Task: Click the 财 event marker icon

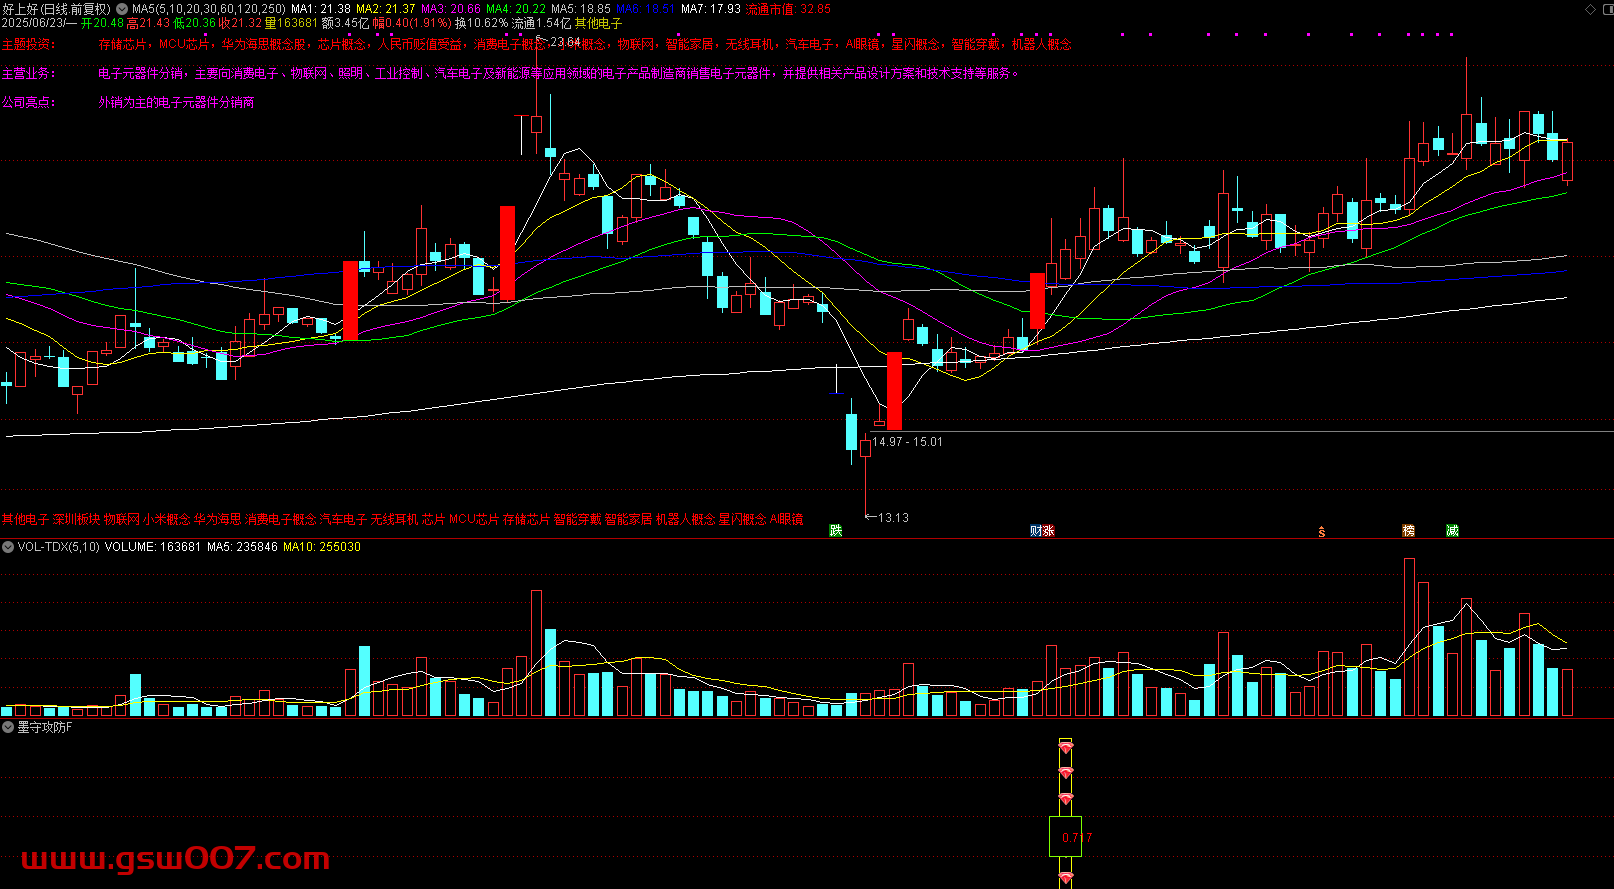Action: coord(1036,531)
